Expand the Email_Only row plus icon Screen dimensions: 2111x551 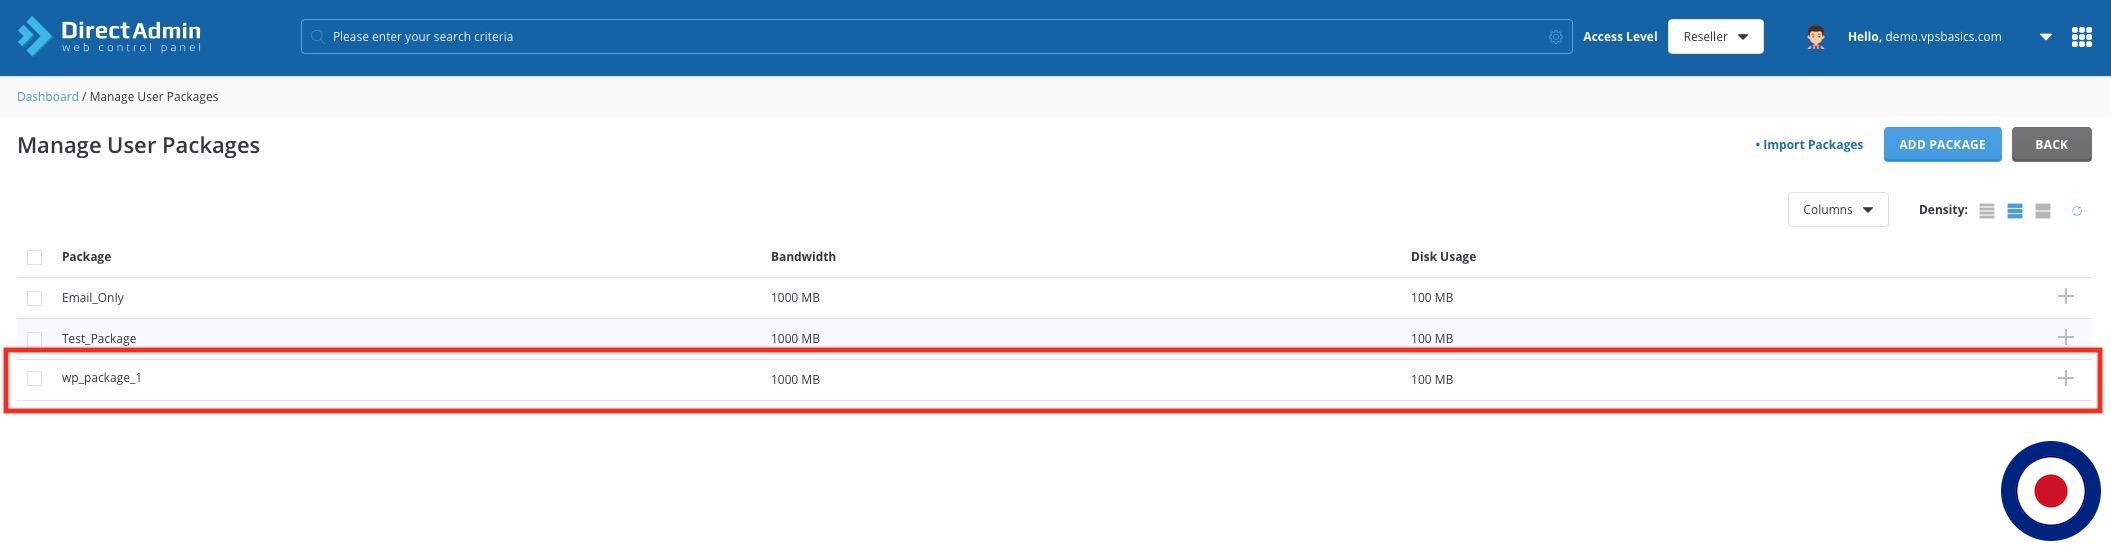tap(2065, 297)
